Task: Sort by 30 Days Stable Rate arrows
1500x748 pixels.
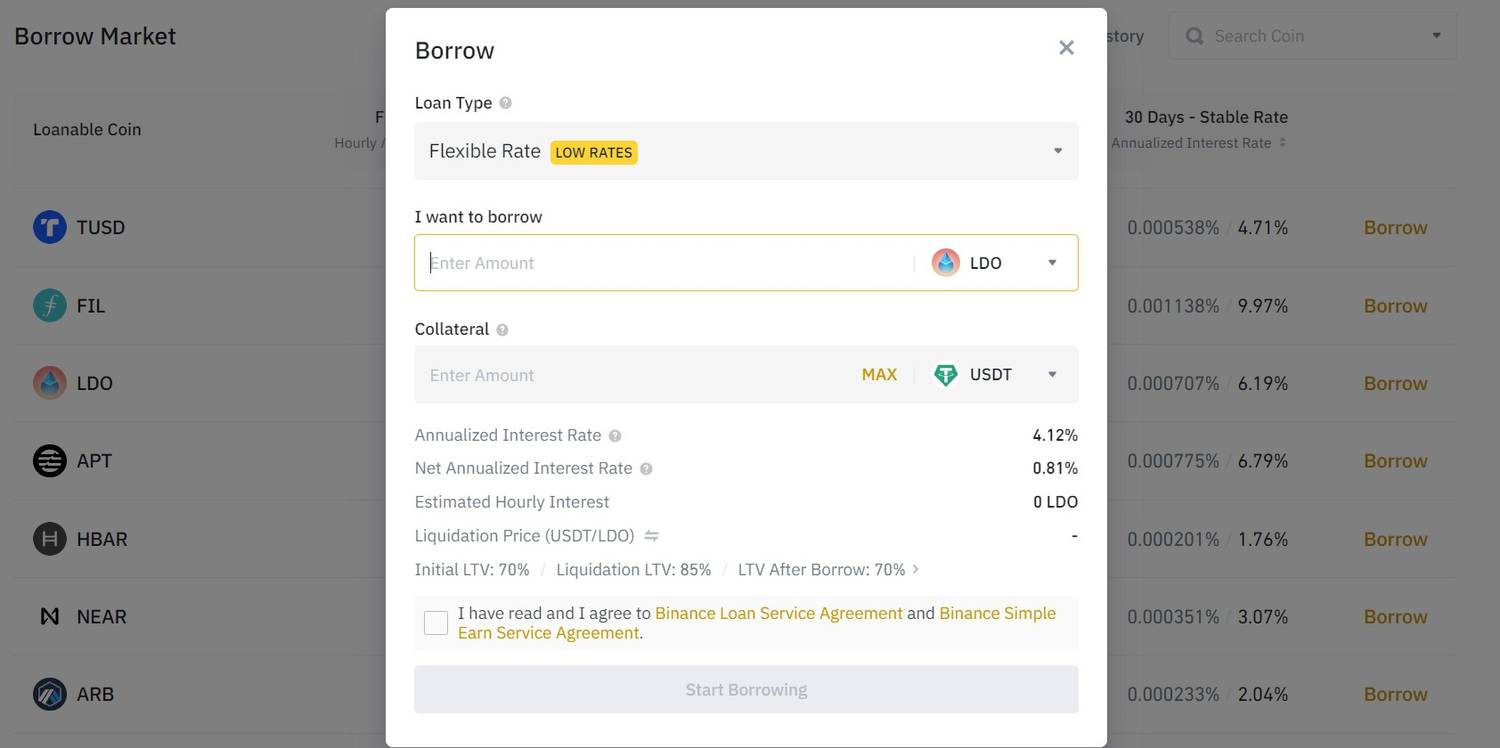Action: [1283, 143]
